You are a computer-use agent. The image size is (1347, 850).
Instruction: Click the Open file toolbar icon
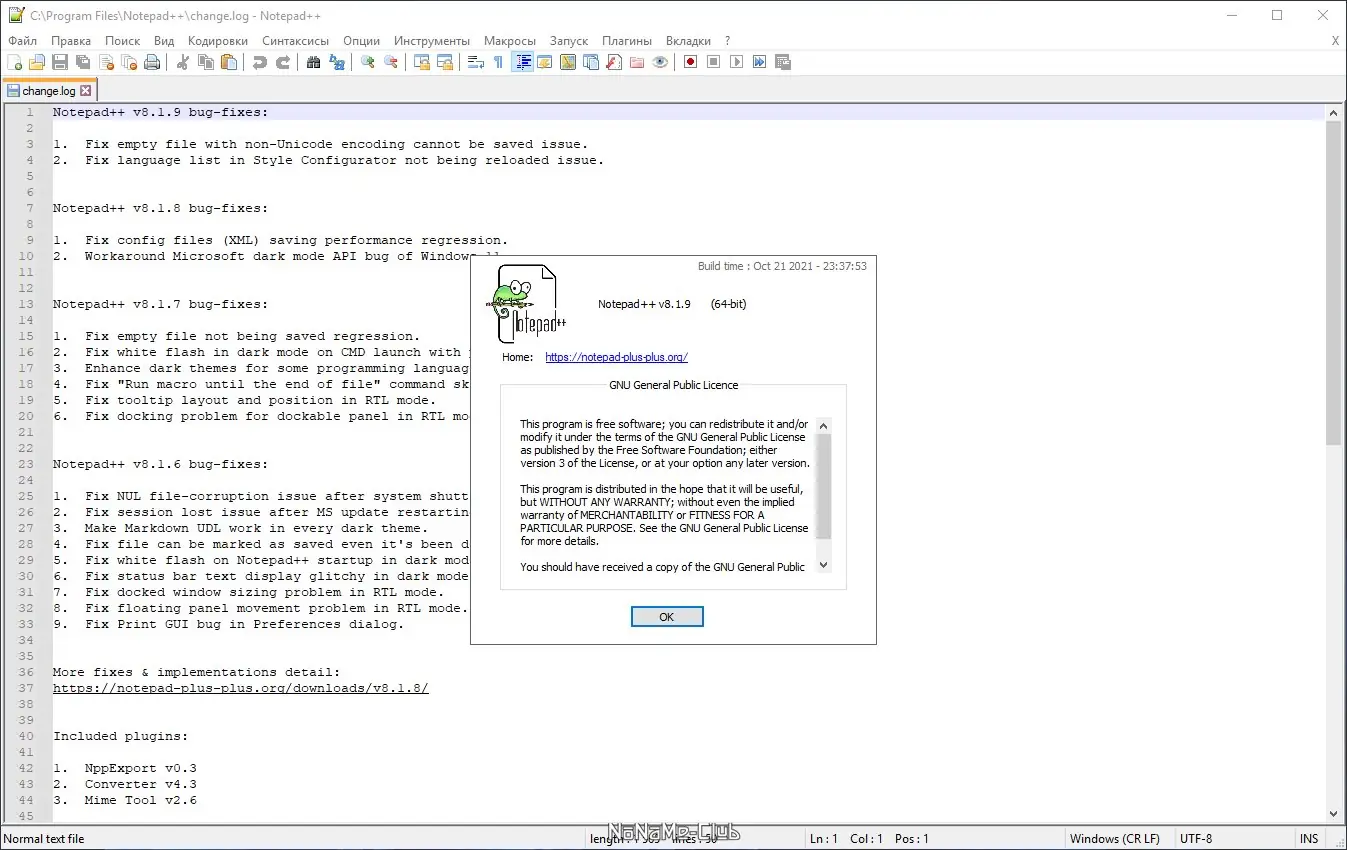point(37,62)
